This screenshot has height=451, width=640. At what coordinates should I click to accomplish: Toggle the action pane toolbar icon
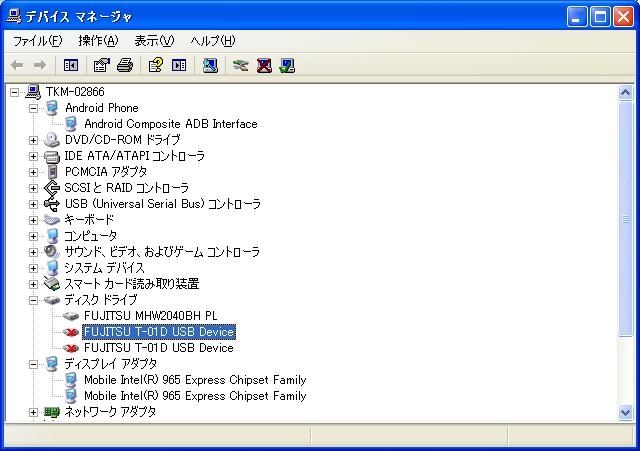[x=179, y=65]
